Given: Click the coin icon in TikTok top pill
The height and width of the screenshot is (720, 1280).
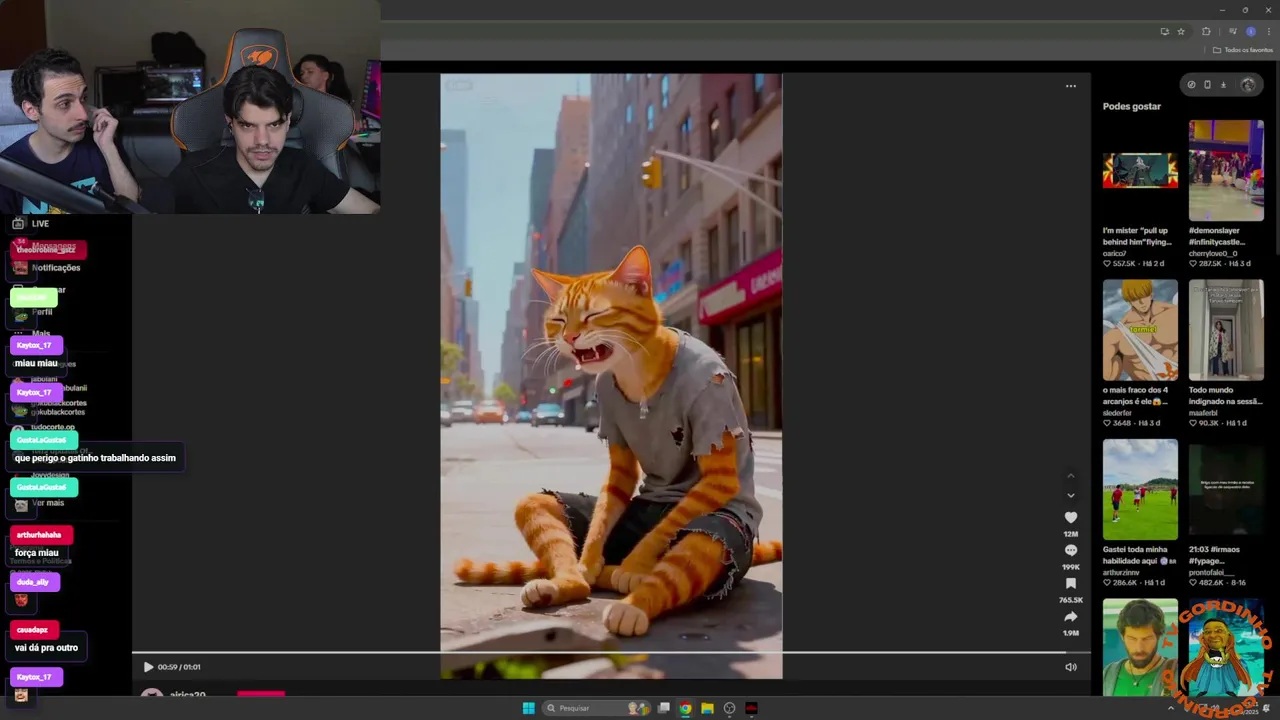Looking at the screenshot, I should coord(1191,85).
